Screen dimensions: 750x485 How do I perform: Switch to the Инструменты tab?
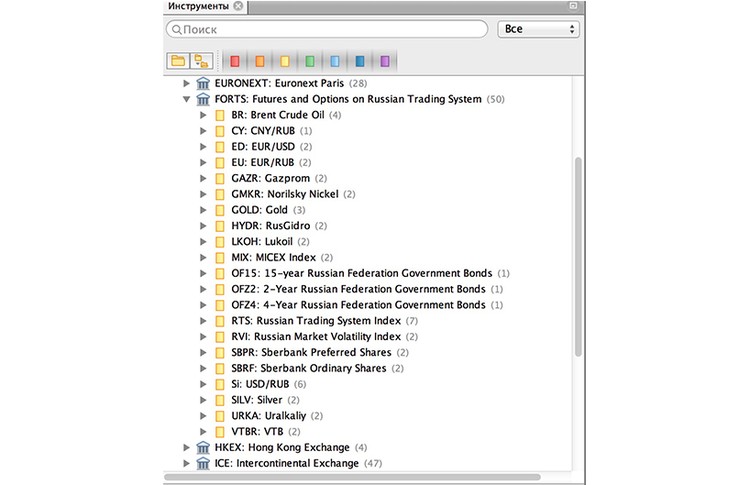pyautogui.click(x=198, y=6)
